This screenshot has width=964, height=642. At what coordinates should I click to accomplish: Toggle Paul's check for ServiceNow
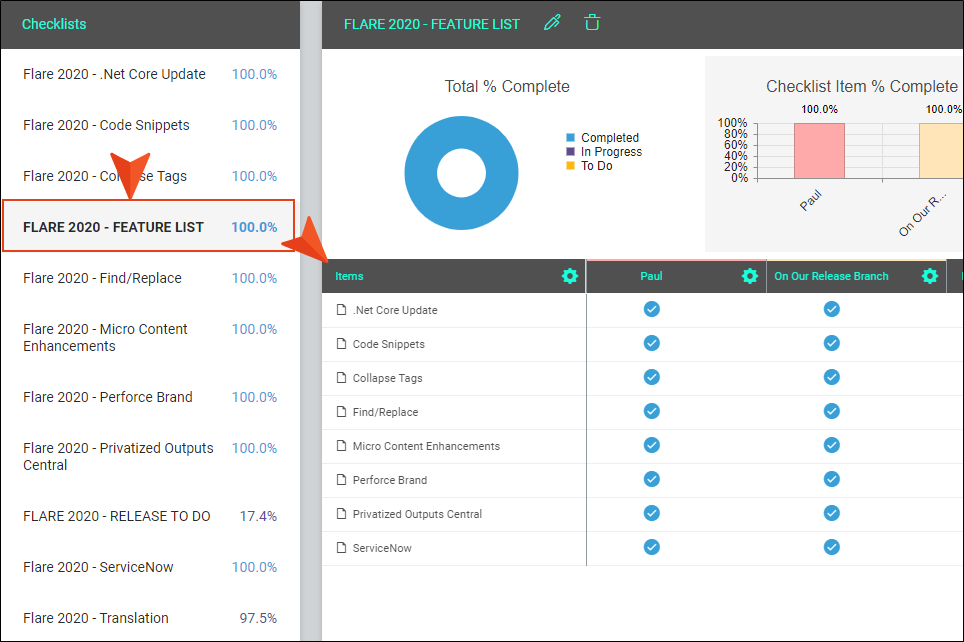(x=652, y=547)
